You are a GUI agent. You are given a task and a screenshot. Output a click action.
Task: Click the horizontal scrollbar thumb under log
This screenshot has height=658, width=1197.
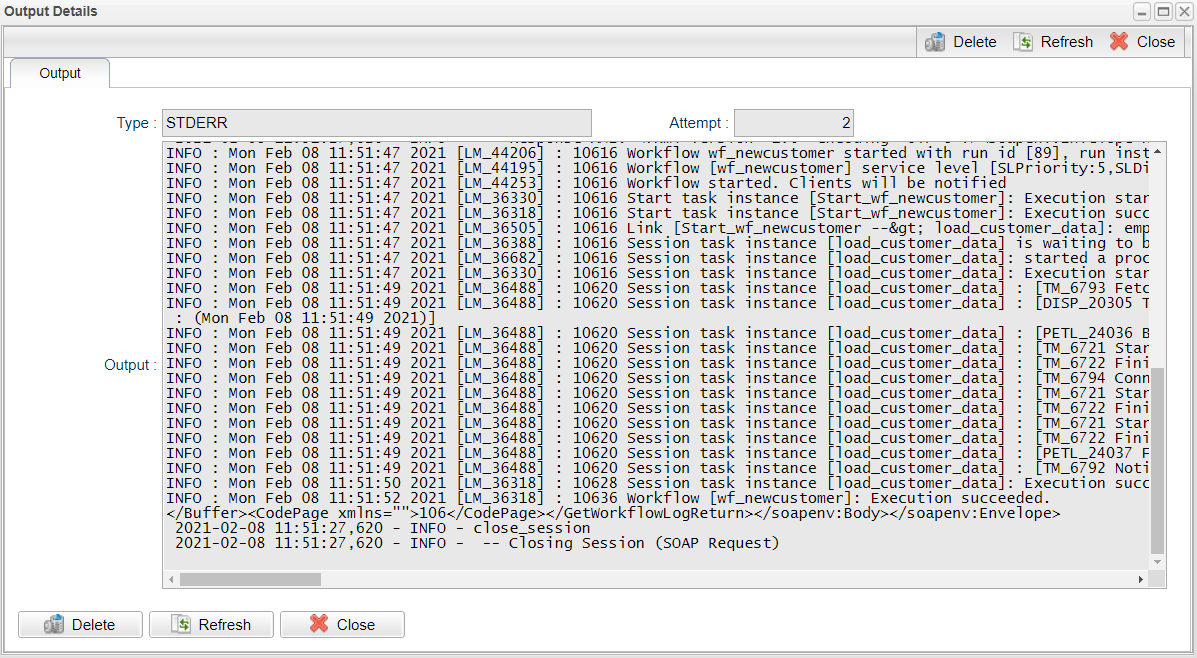pos(250,580)
